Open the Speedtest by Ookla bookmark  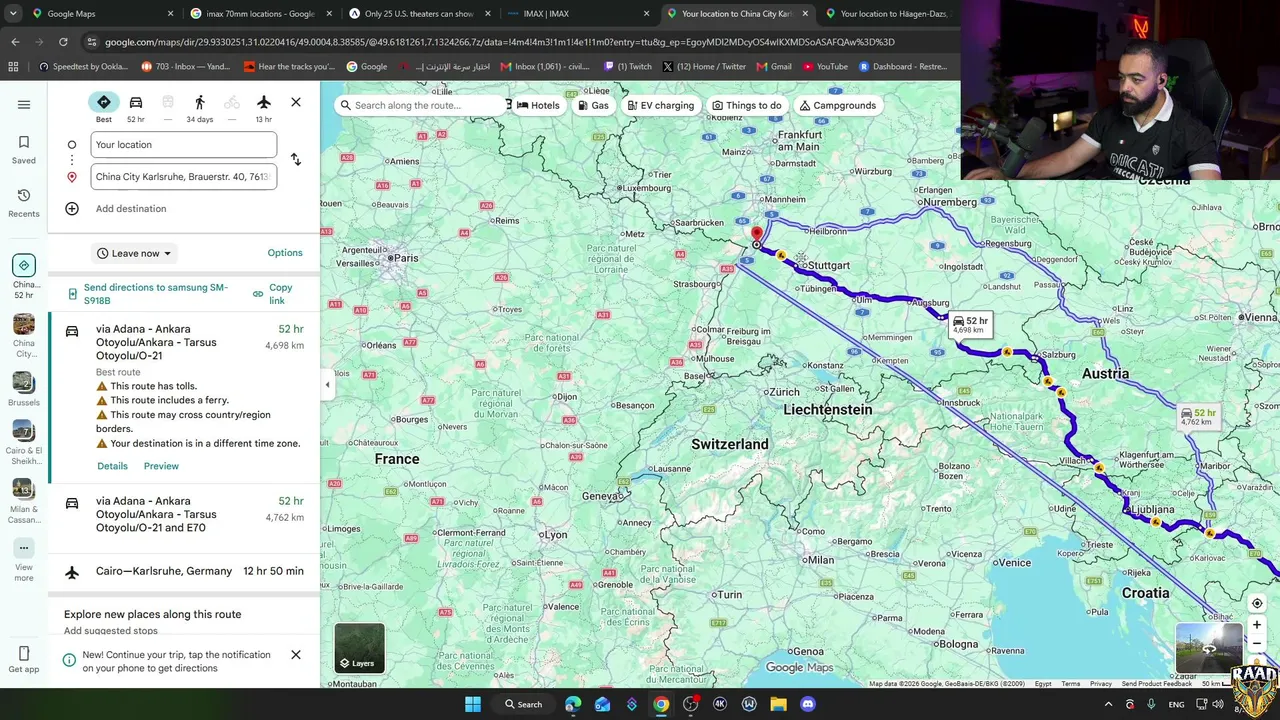click(83, 67)
